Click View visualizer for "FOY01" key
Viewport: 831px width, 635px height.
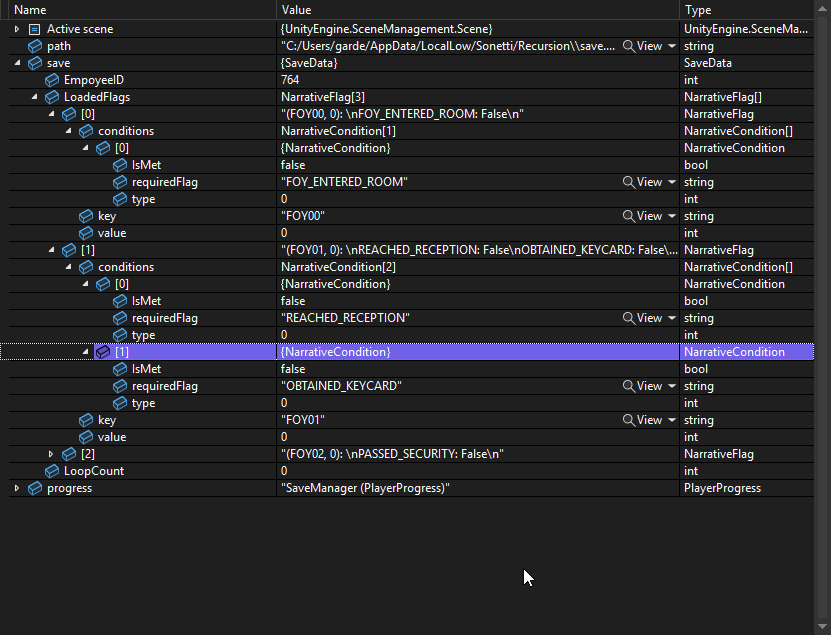(642, 420)
